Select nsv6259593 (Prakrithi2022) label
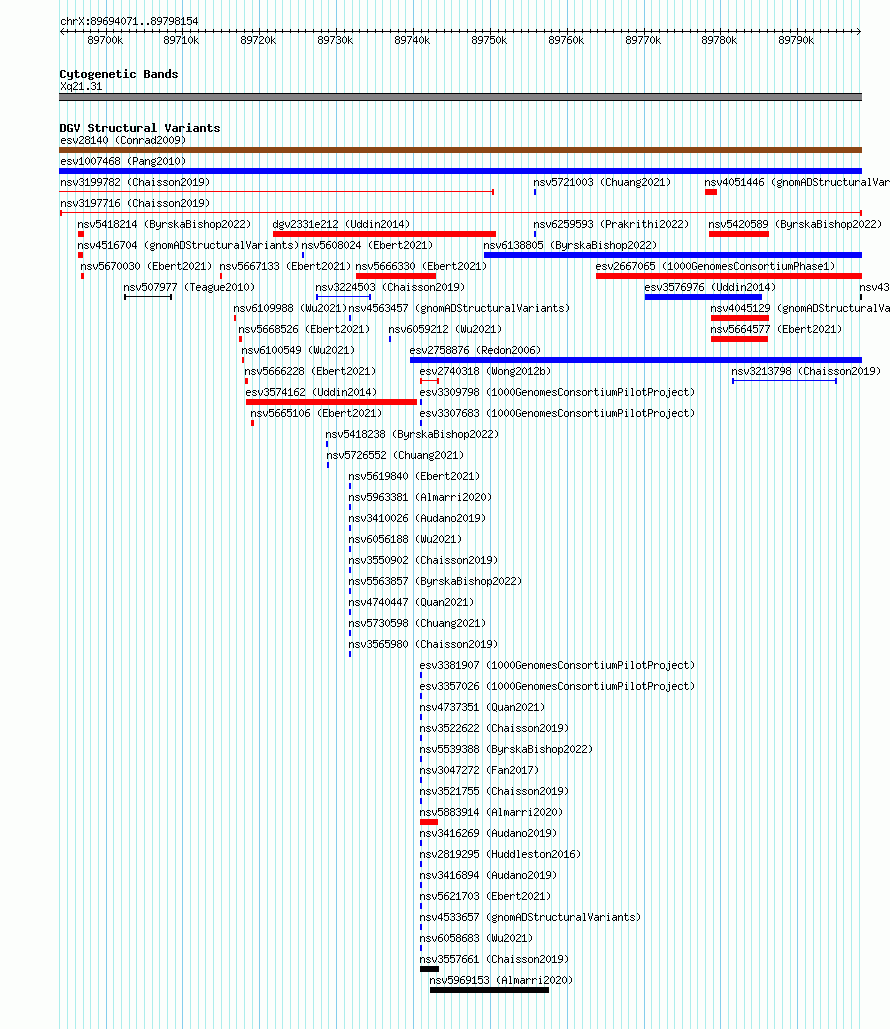The height and width of the screenshot is (1029, 890). click(611, 224)
